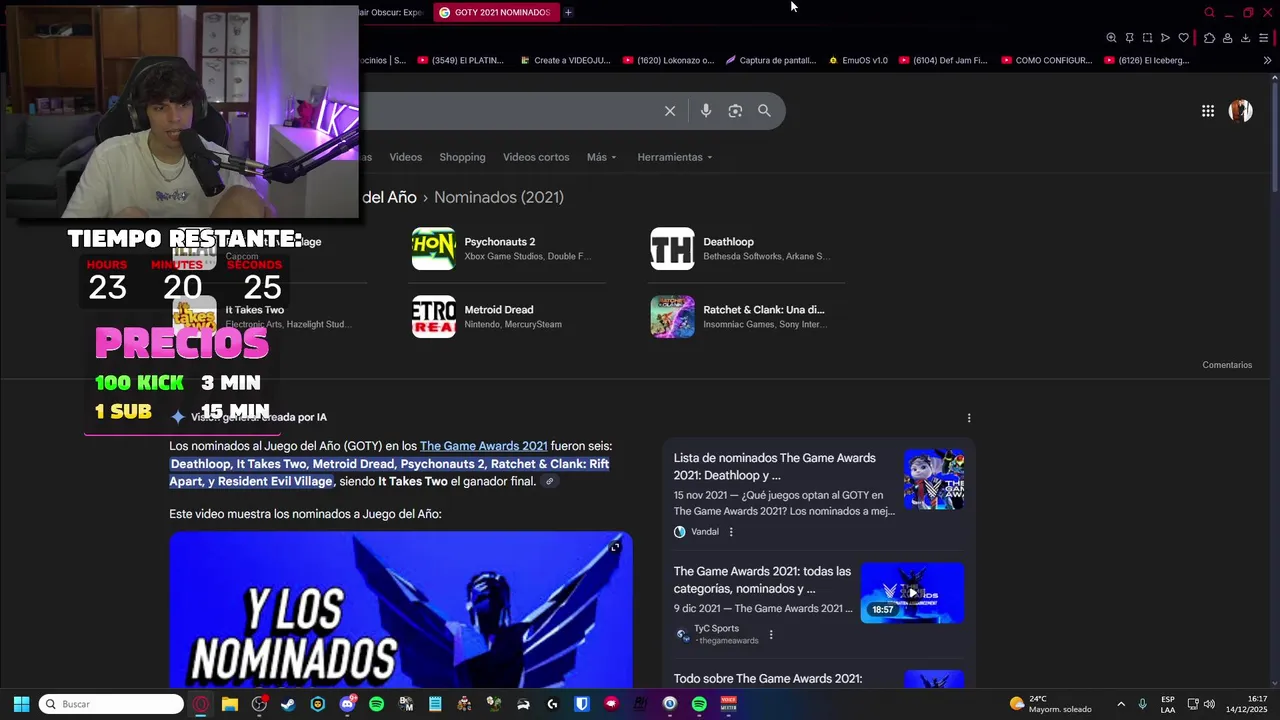Open the Google apps grid
The image size is (1280, 720).
pyautogui.click(x=1208, y=111)
